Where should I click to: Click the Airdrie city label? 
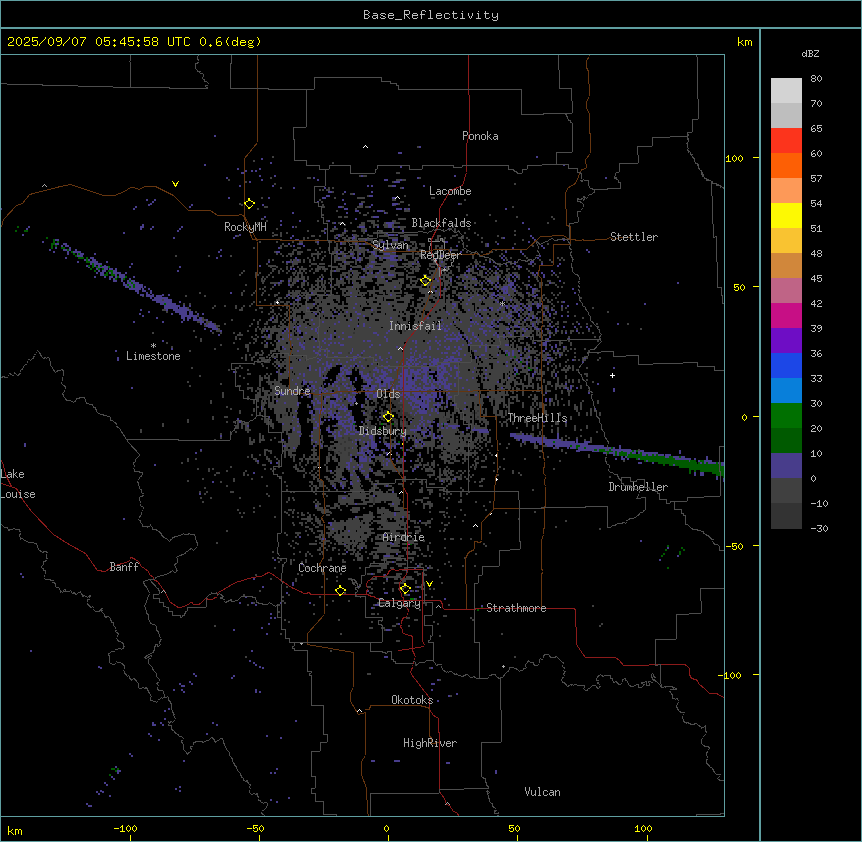[404, 537]
